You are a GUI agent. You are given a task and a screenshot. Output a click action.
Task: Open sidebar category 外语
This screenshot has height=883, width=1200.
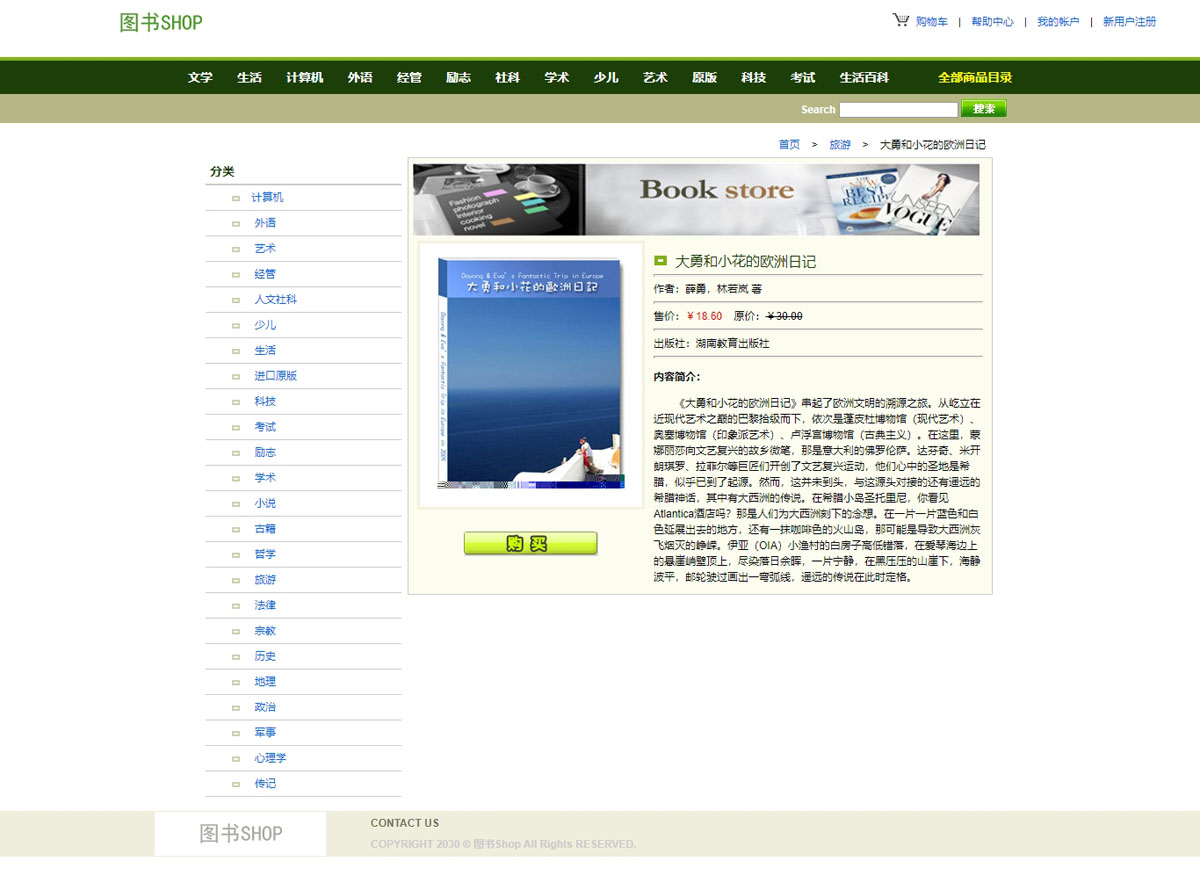[265, 223]
